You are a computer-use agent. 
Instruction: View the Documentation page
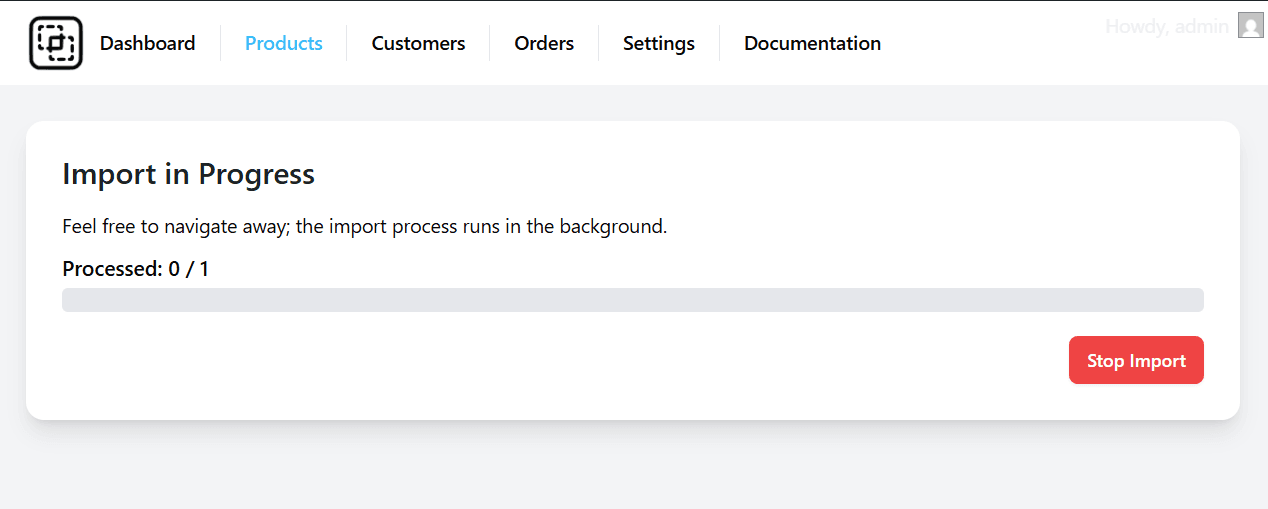pos(812,43)
